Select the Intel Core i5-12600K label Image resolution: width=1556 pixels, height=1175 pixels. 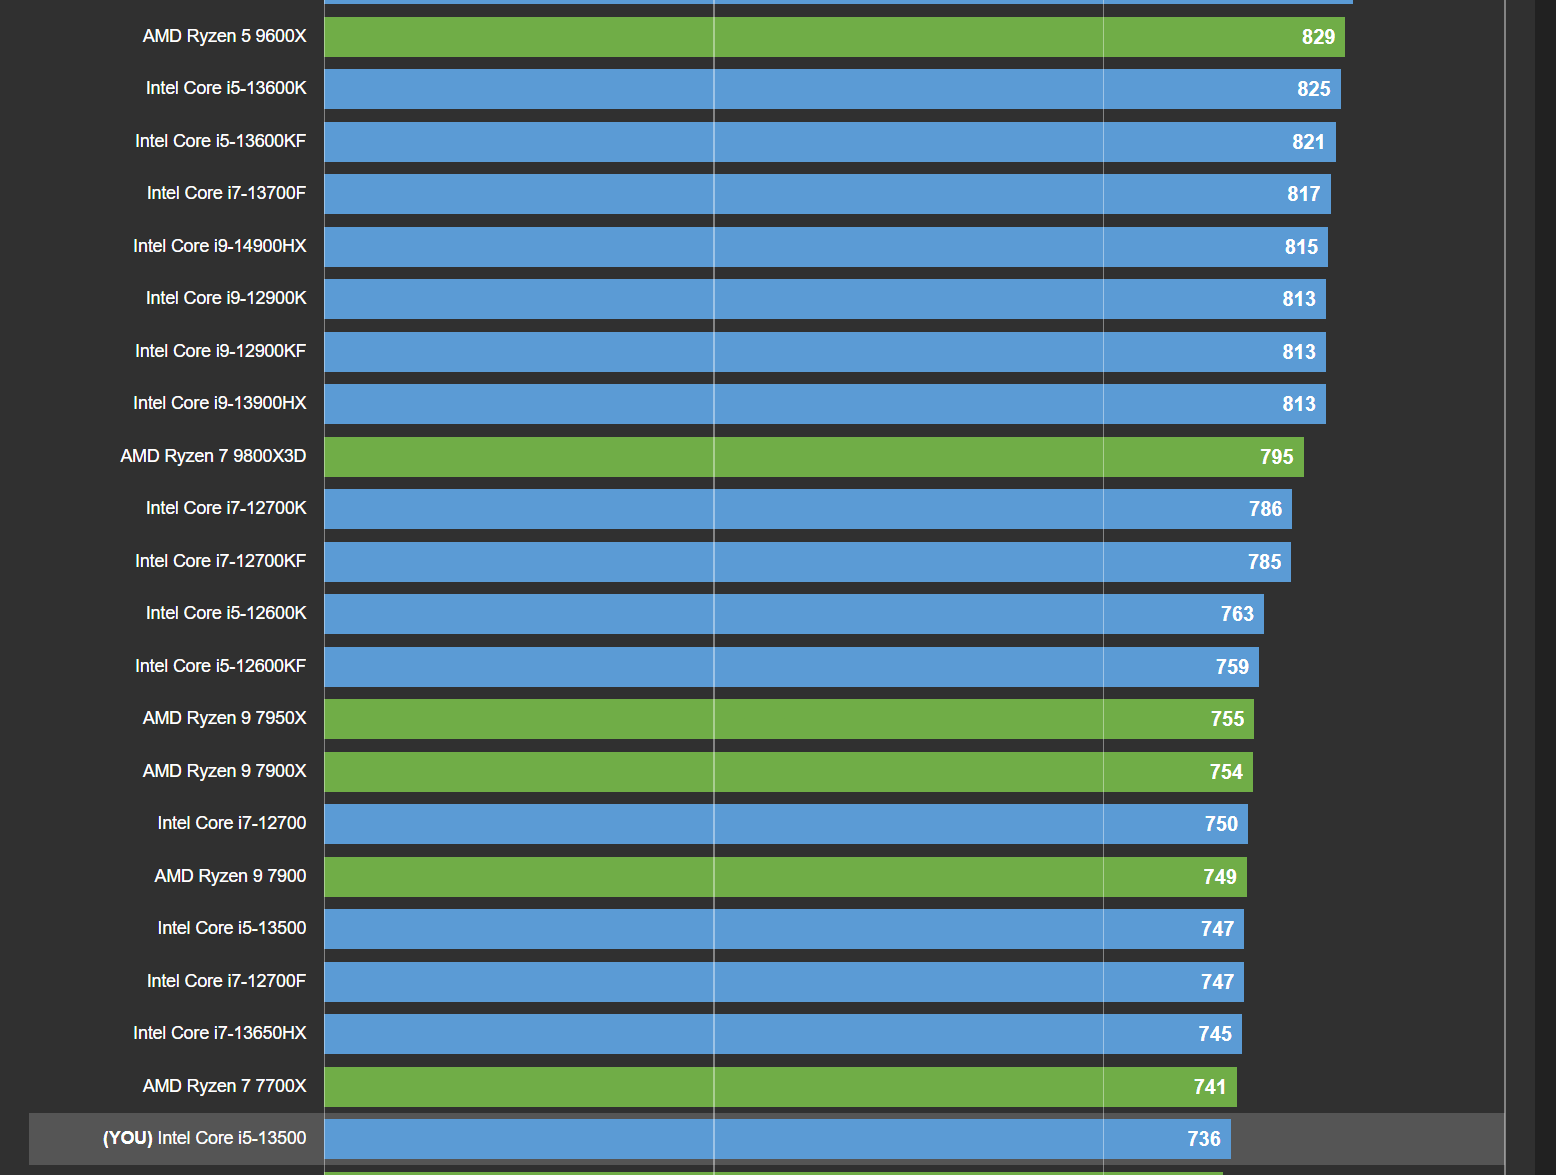[x=226, y=613]
